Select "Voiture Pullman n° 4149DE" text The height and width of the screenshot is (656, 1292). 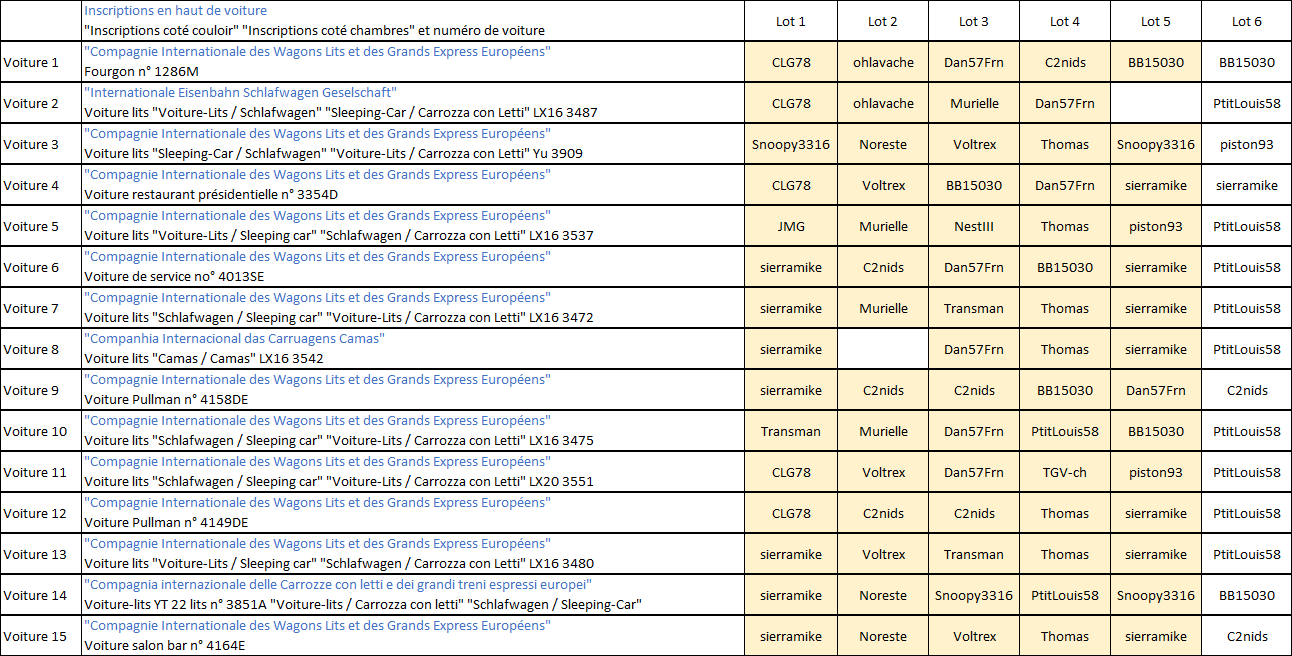(x=166, y=523)
